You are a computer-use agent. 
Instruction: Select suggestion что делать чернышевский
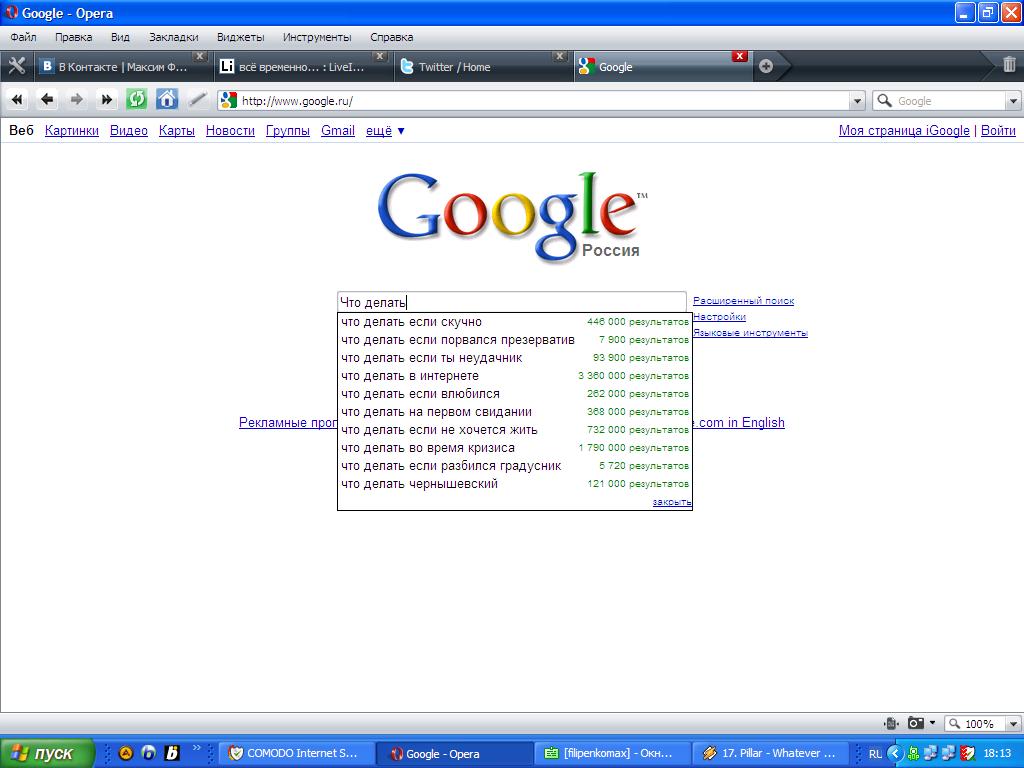click(x=515, y=484)
